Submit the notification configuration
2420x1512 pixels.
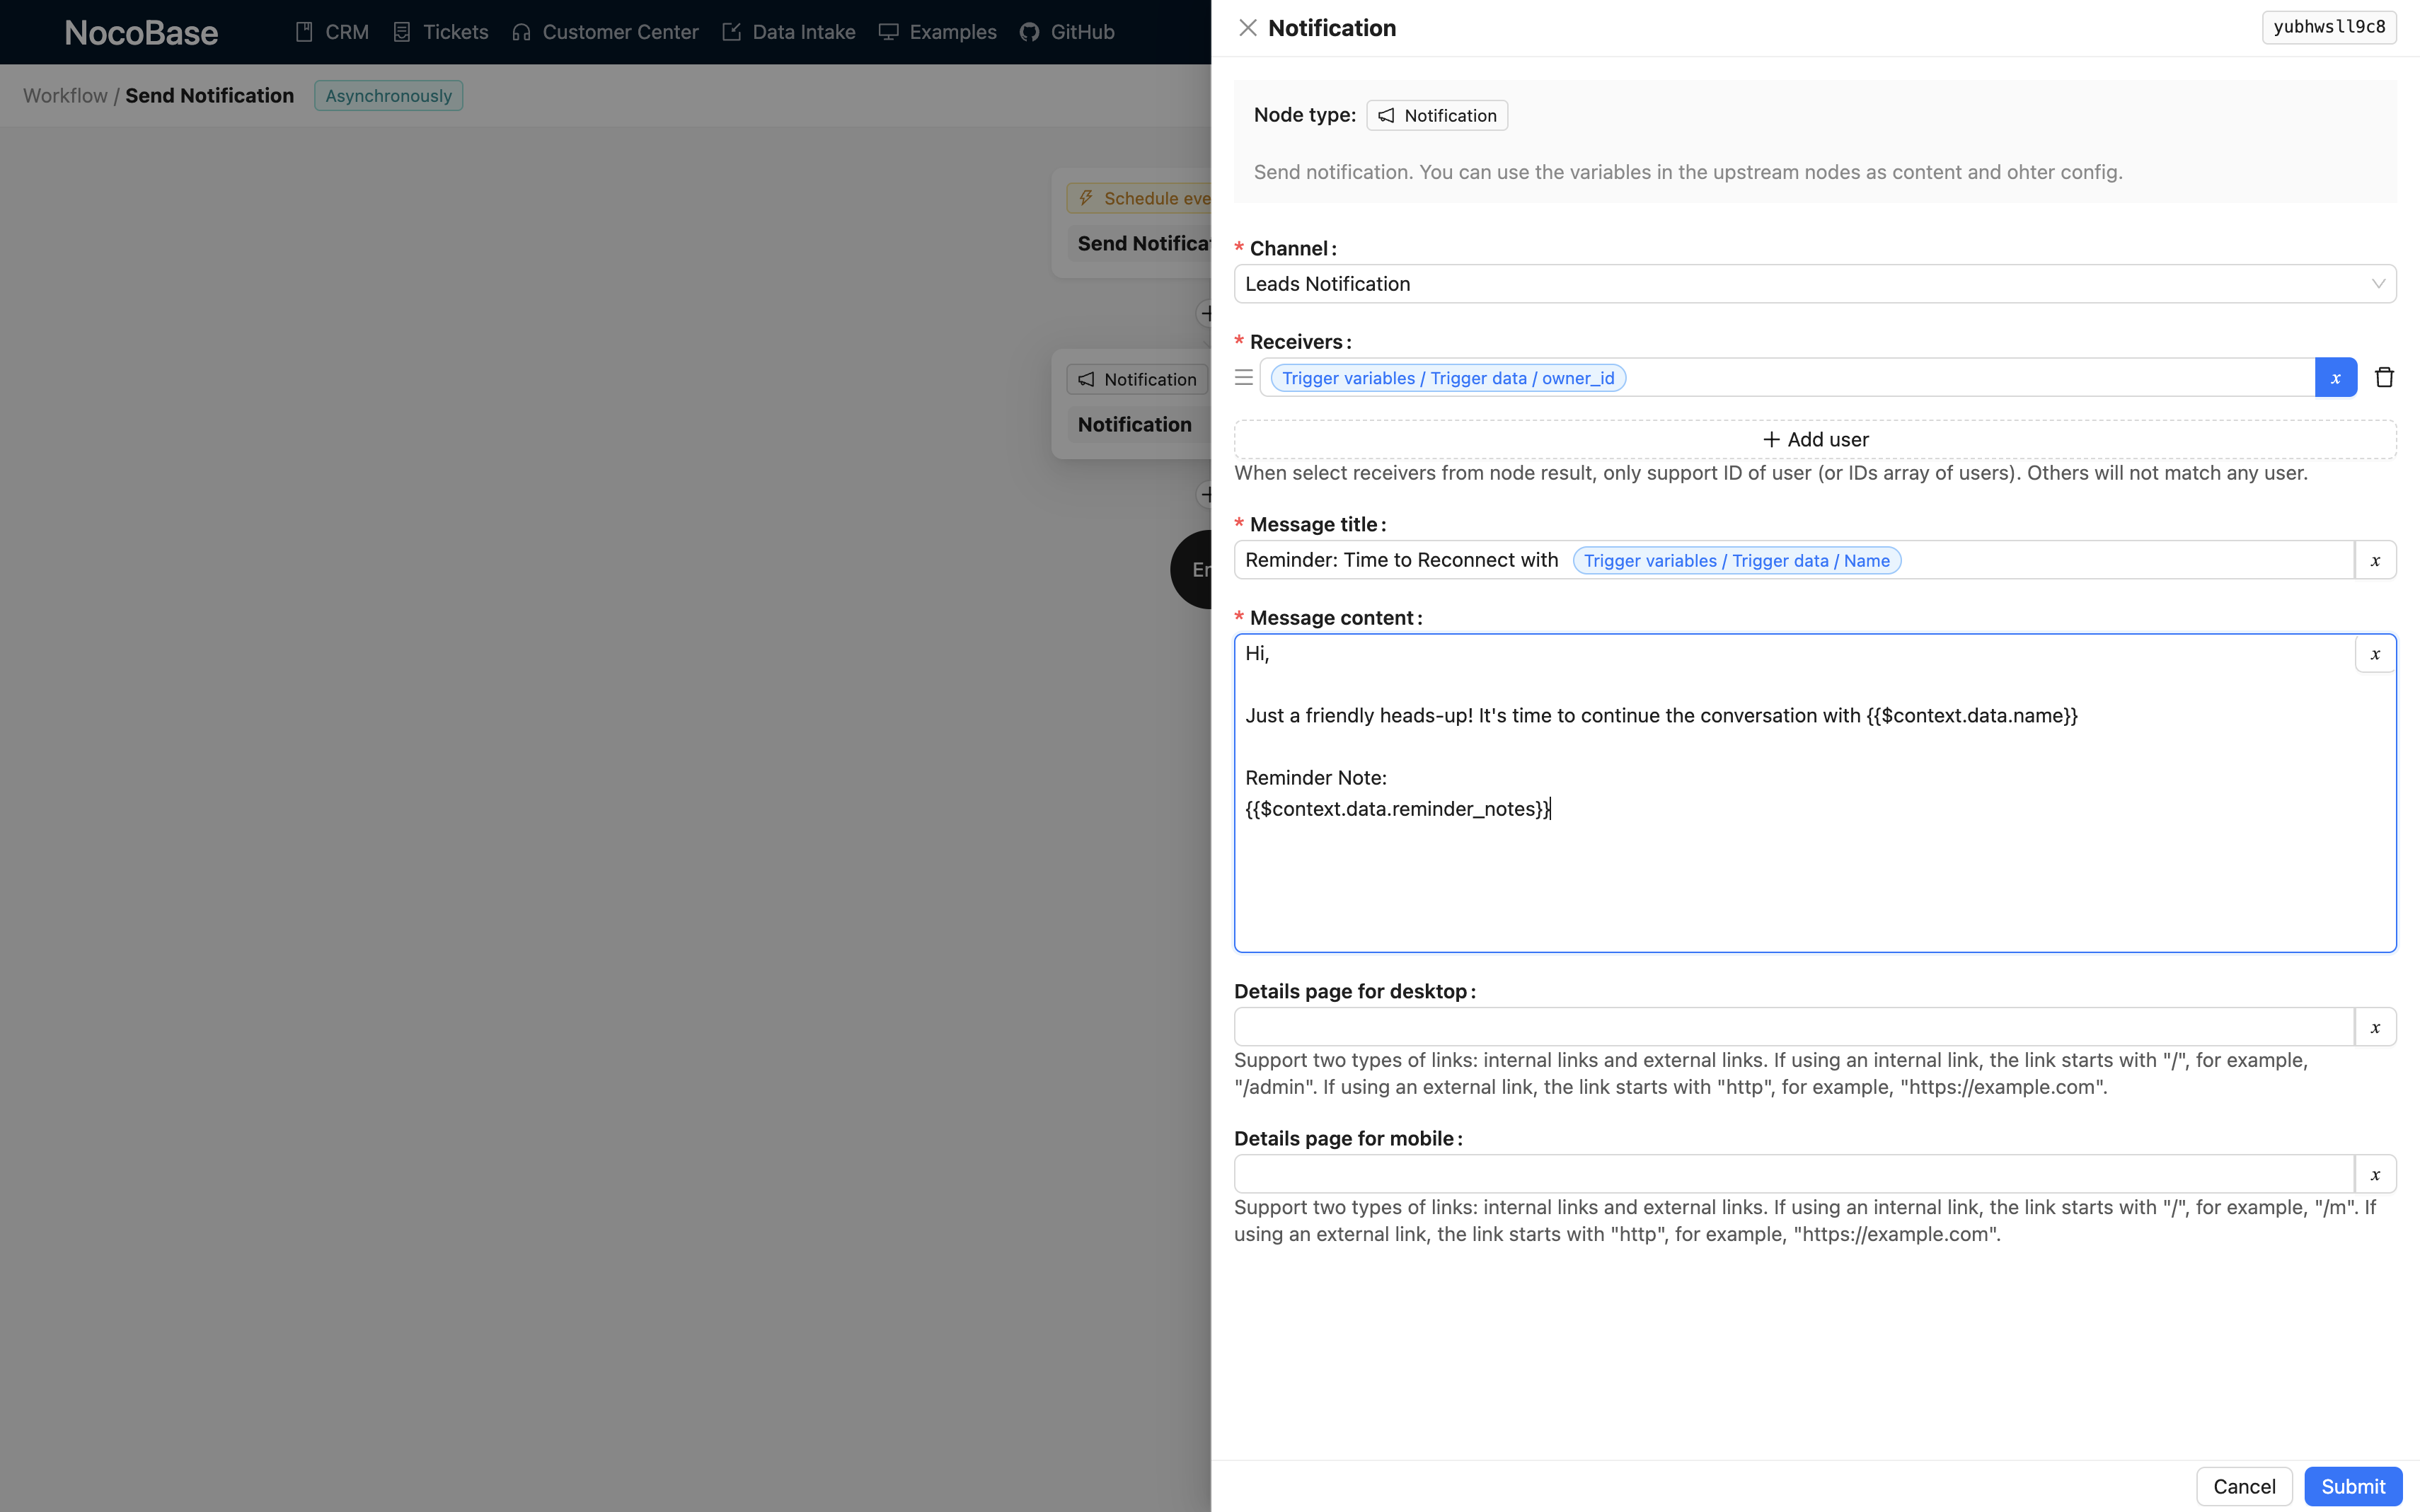point(2352,1486)
